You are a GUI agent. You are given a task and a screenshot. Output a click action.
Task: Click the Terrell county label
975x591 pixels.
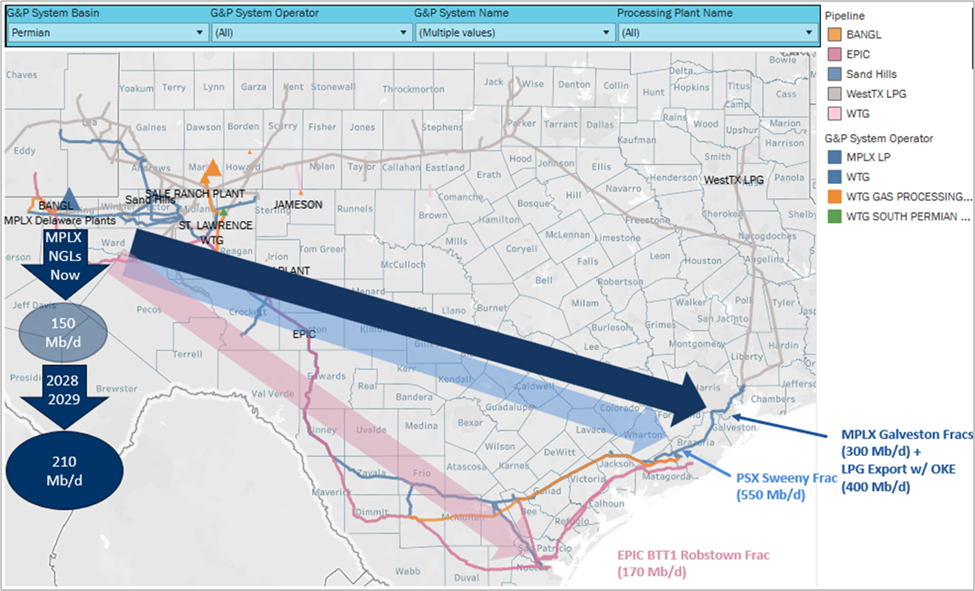(x=188, y=354)
